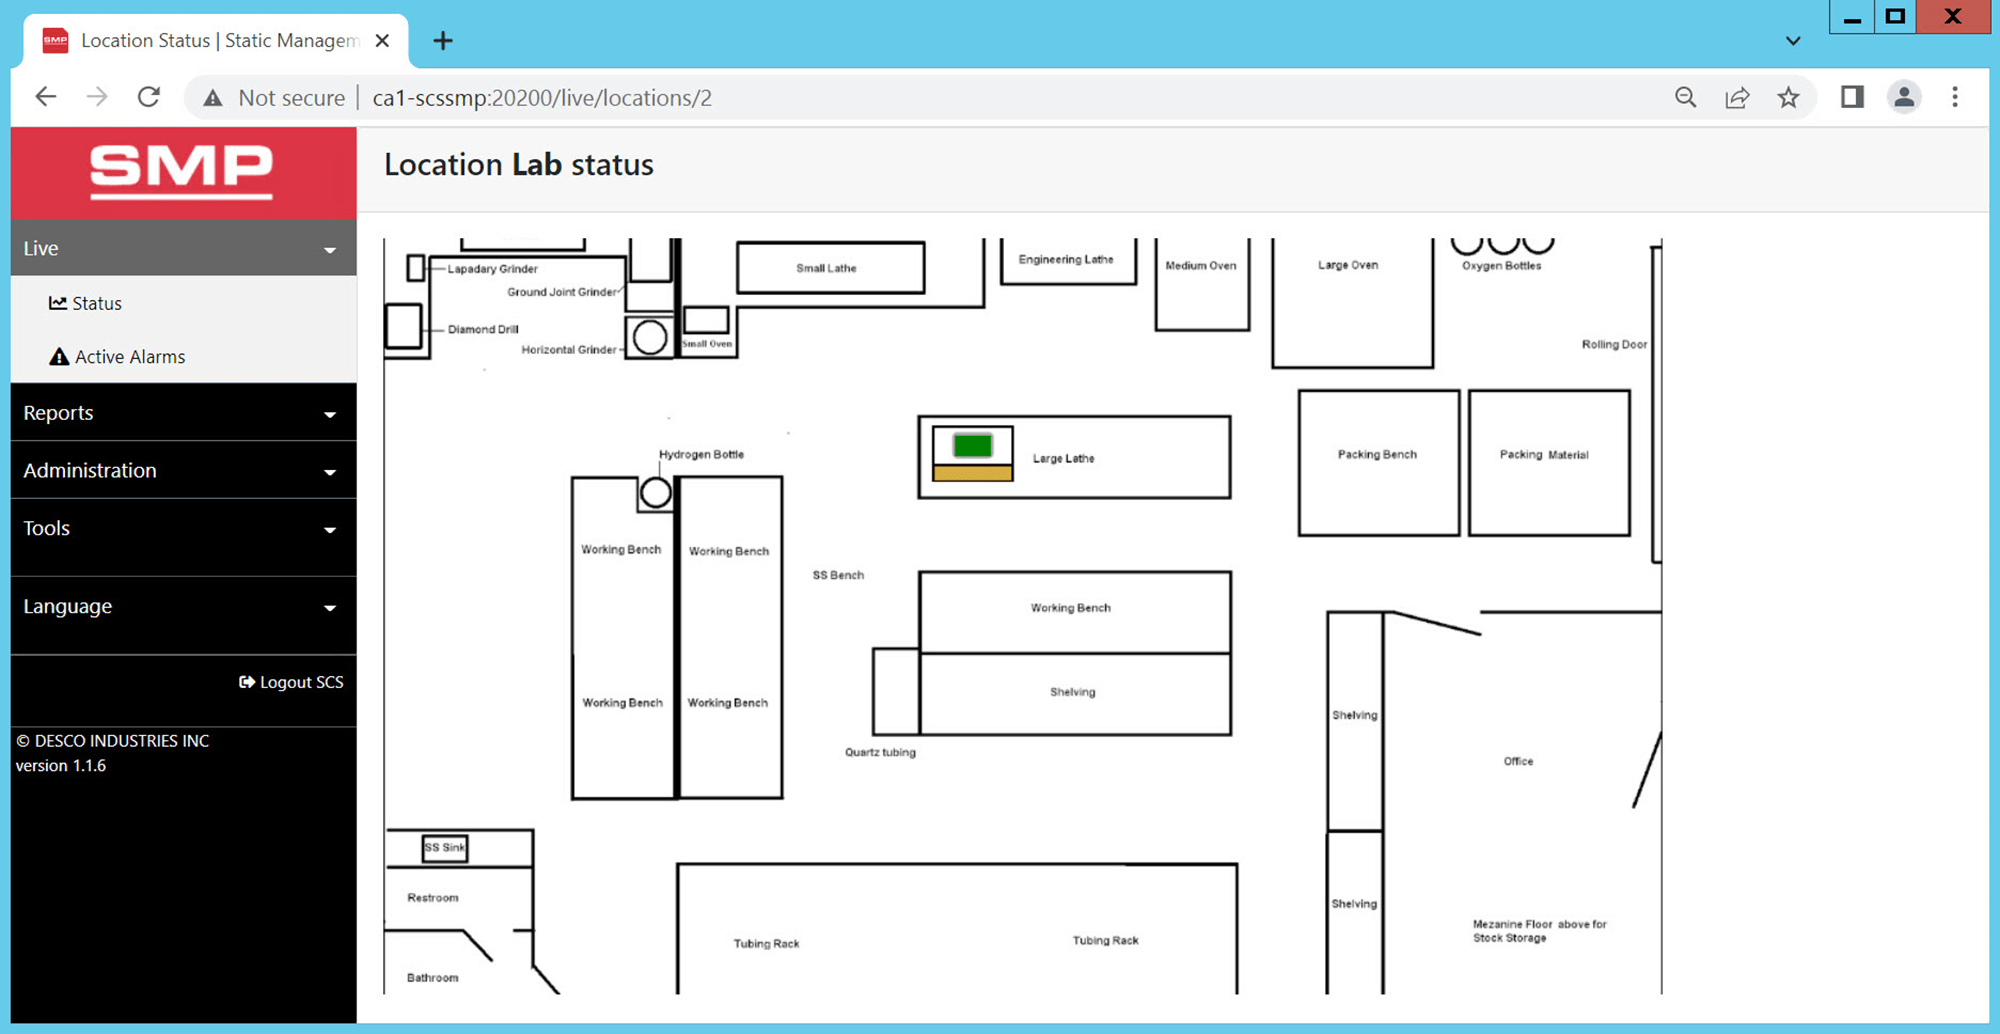
Task: Open the browser profile icon
Action: pyautogui.click(x=1903, y=97)
